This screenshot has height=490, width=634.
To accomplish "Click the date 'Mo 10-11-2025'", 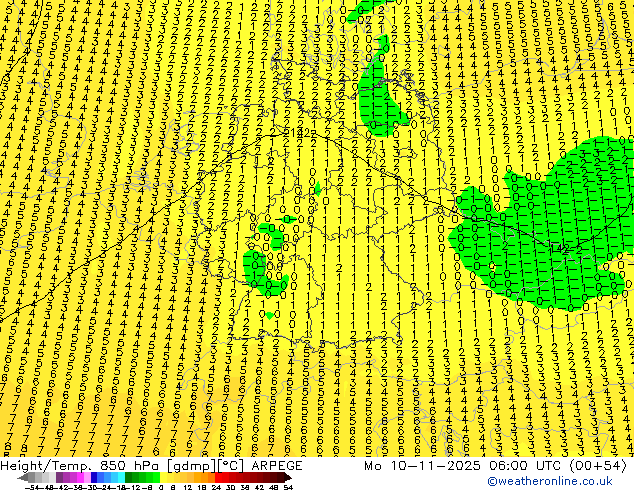I will 422,466.
